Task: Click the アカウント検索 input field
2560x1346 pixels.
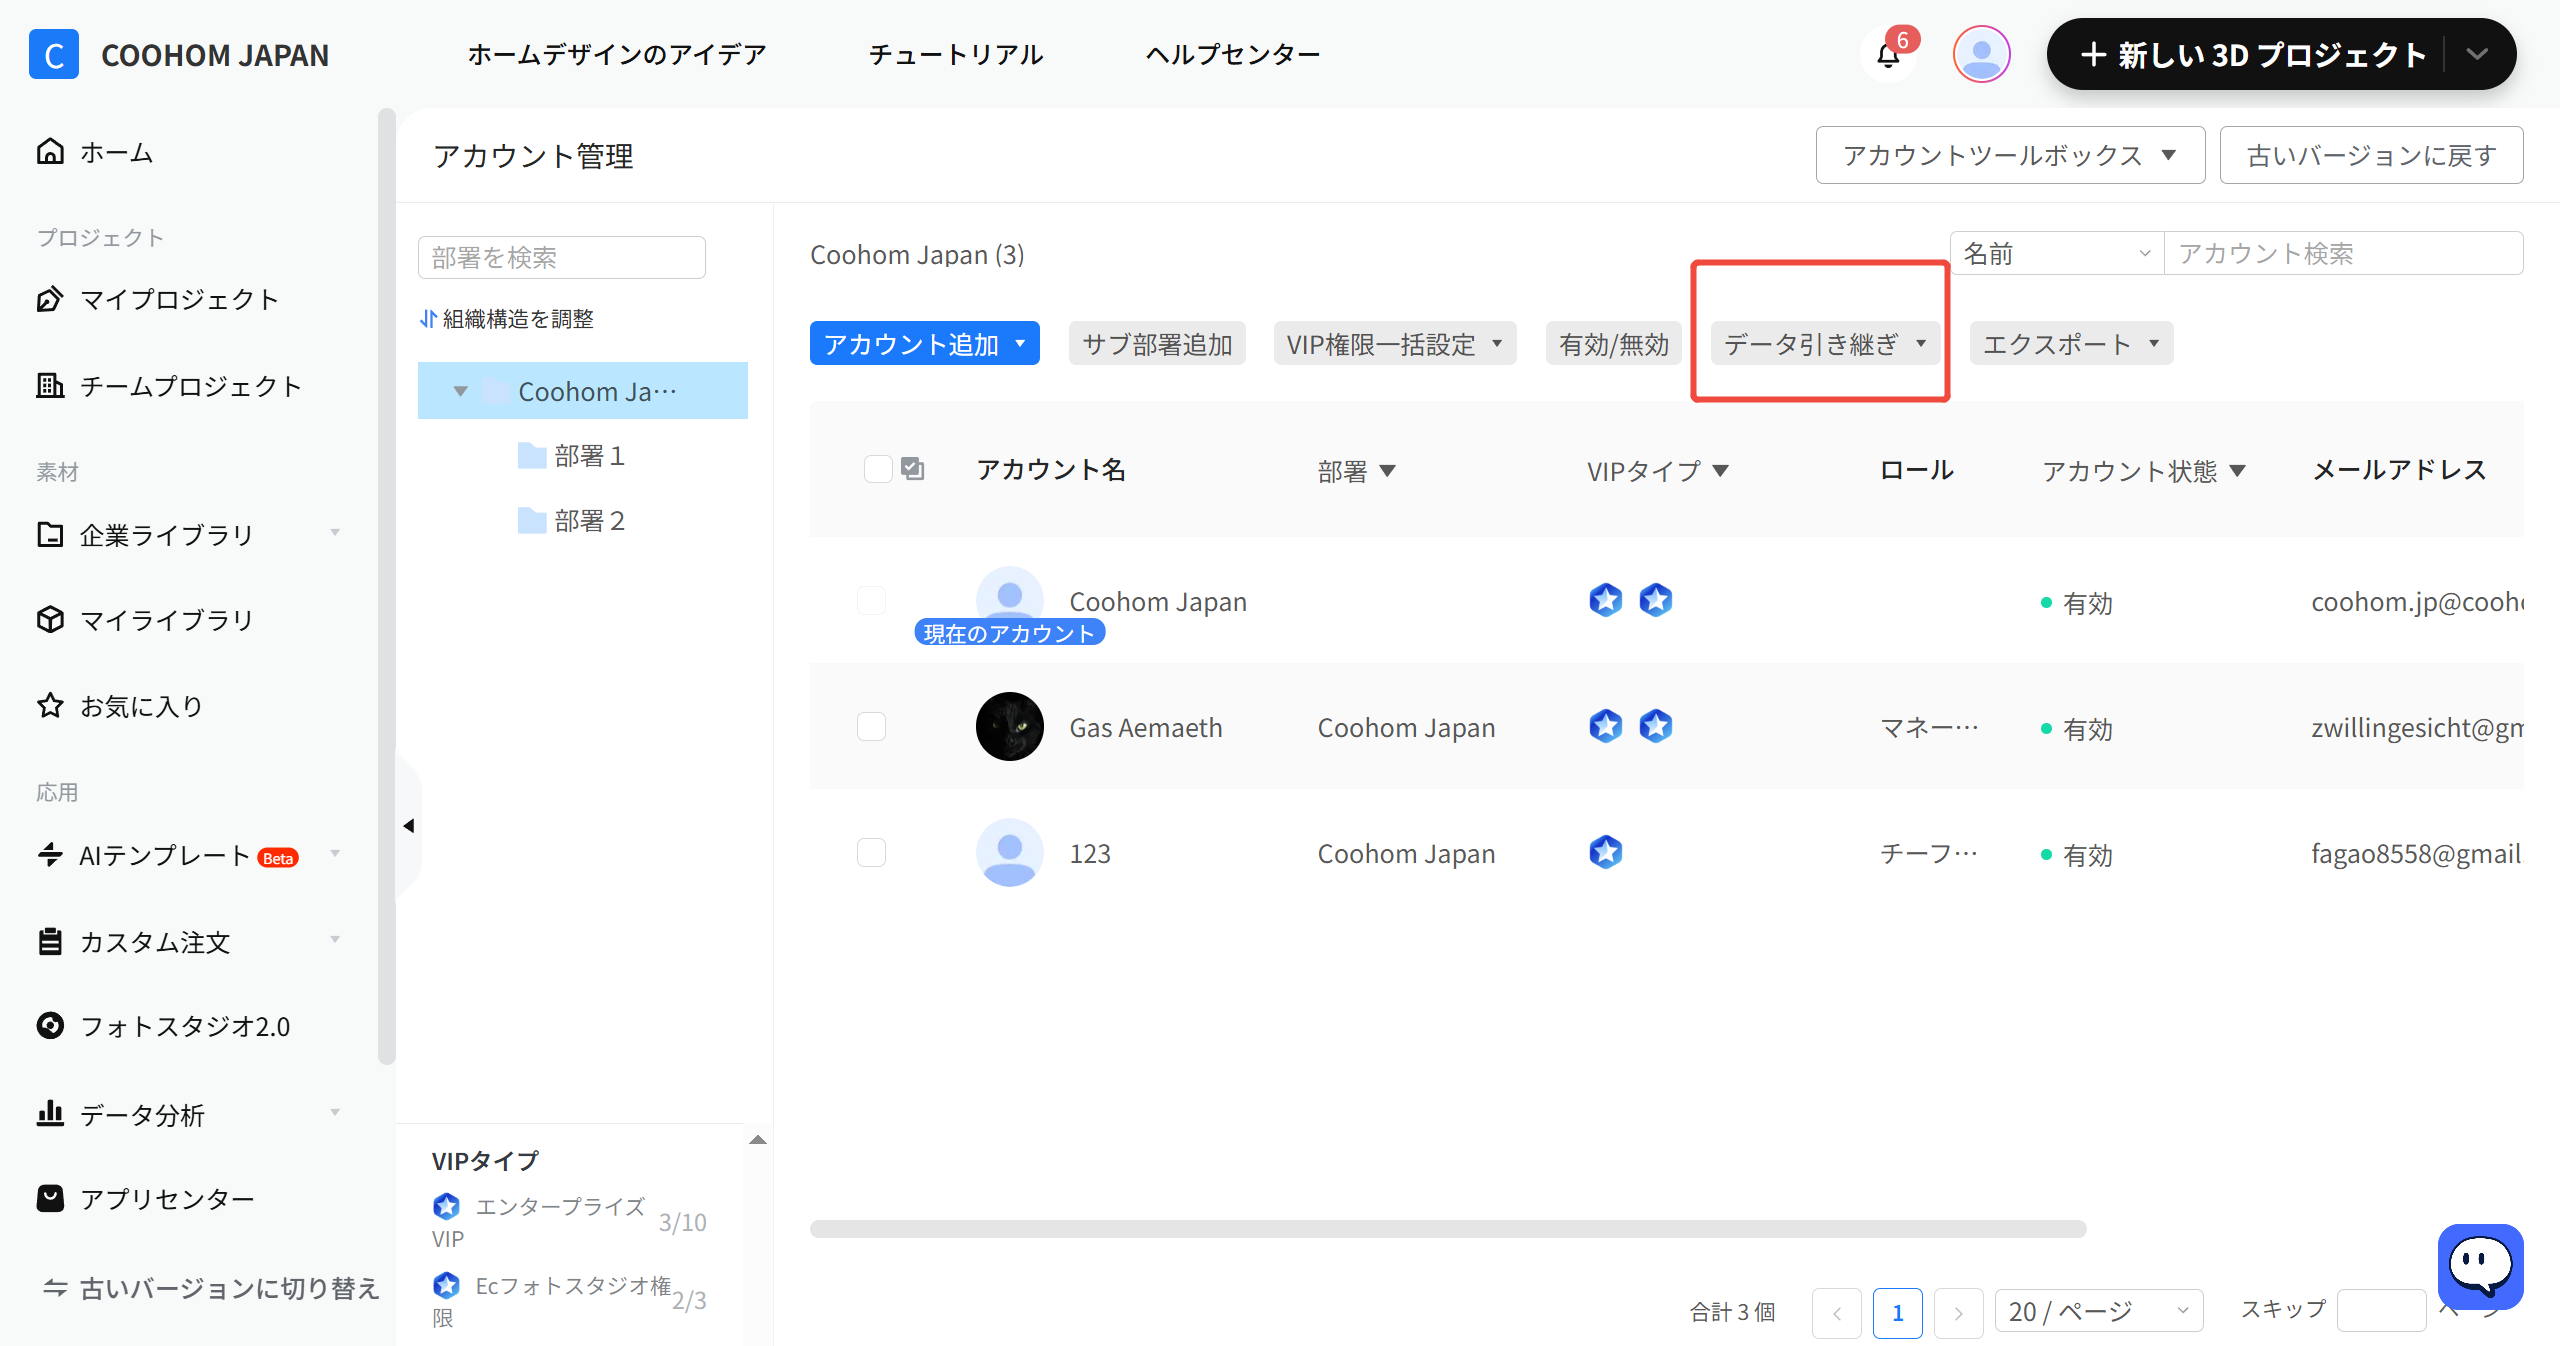Action: coord(2343,253)
